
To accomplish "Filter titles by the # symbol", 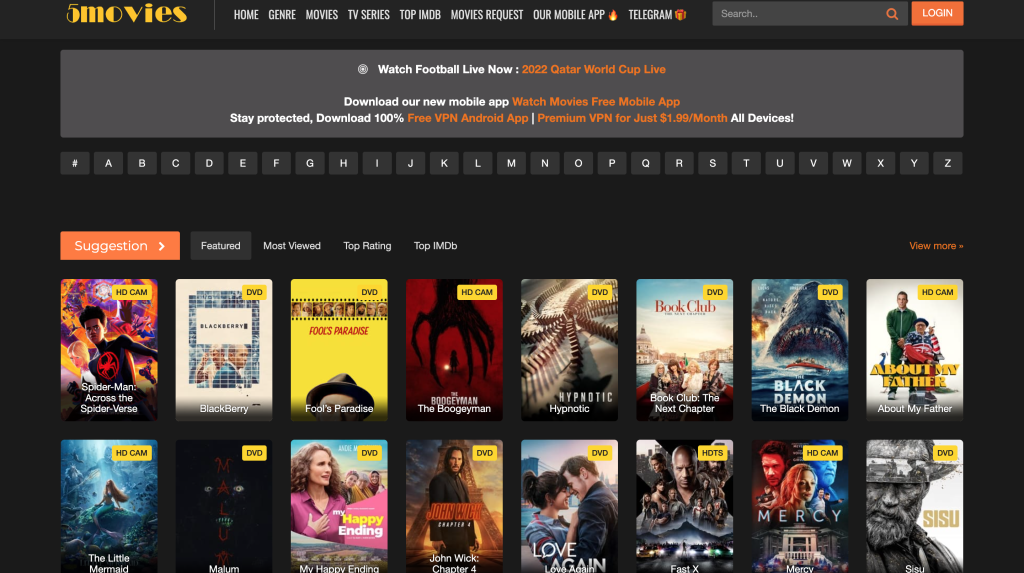I will click(x=75, y=163).
